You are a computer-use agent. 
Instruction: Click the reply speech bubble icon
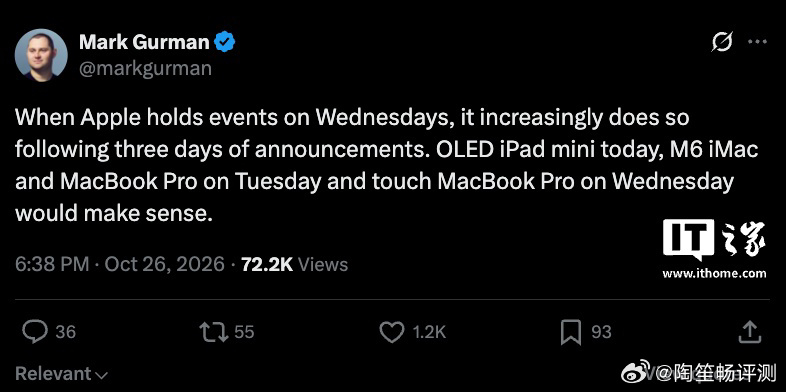point(35,332)
